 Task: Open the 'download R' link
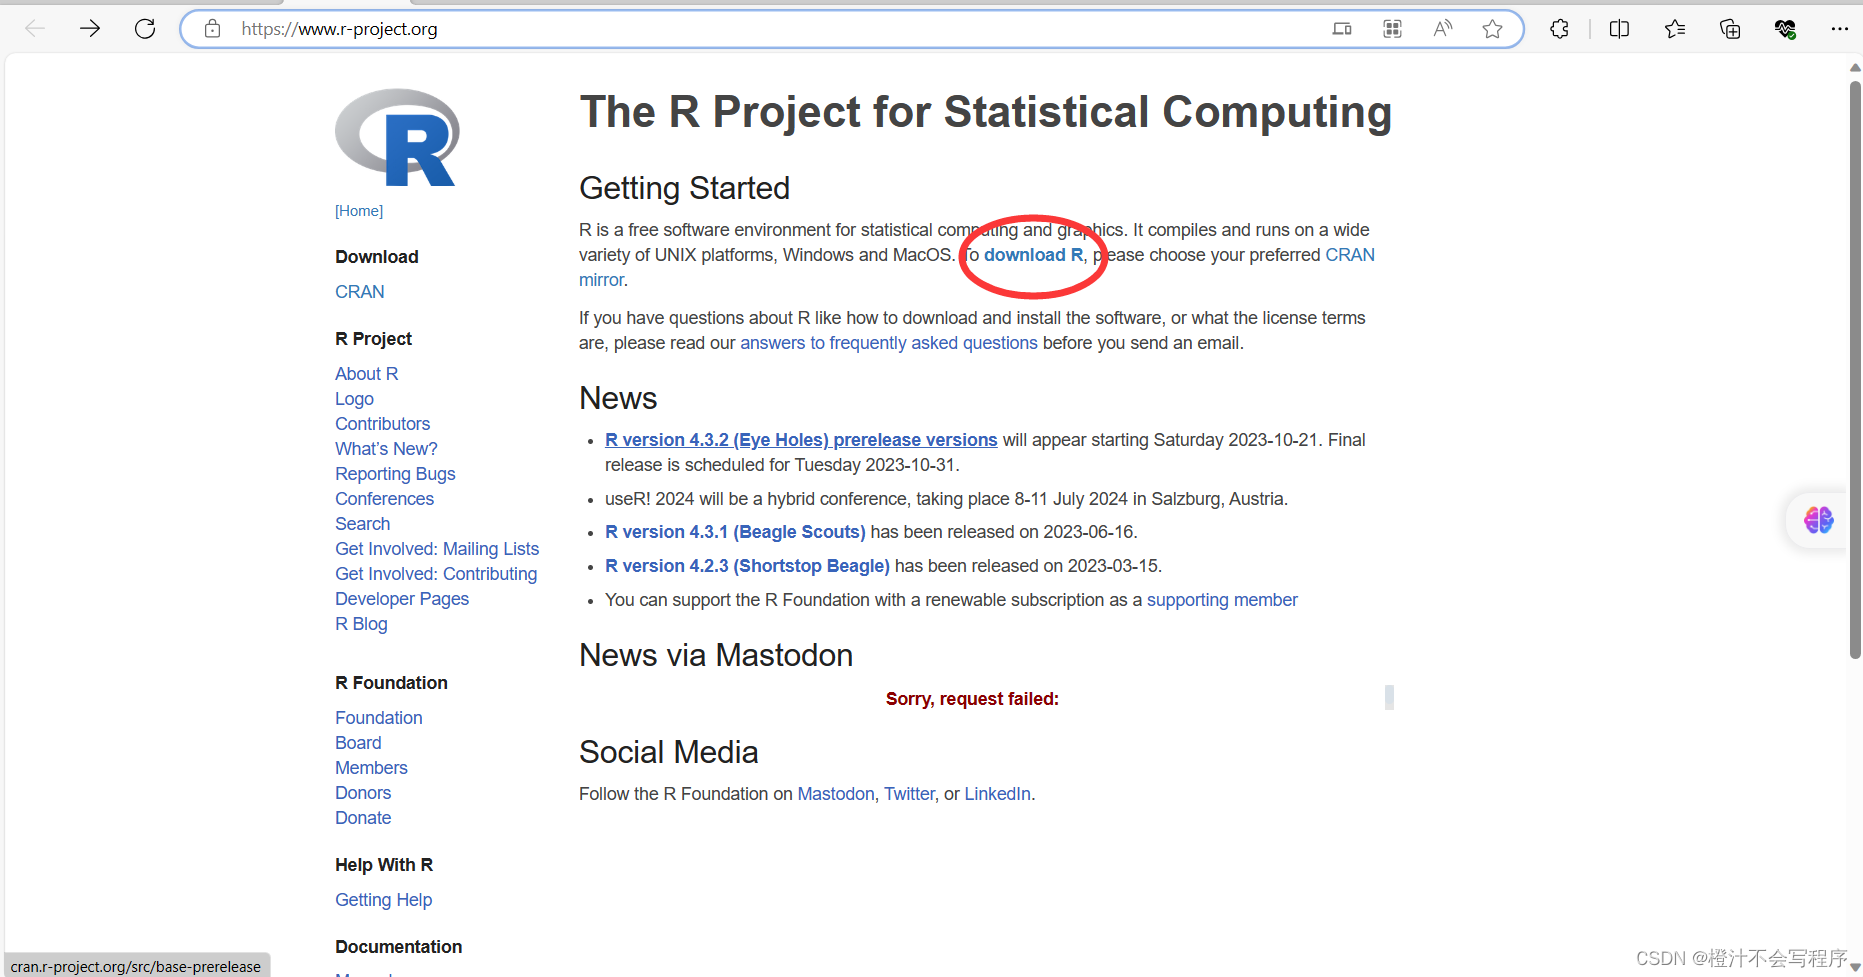pyautogui.click(x=1033, y=255)
